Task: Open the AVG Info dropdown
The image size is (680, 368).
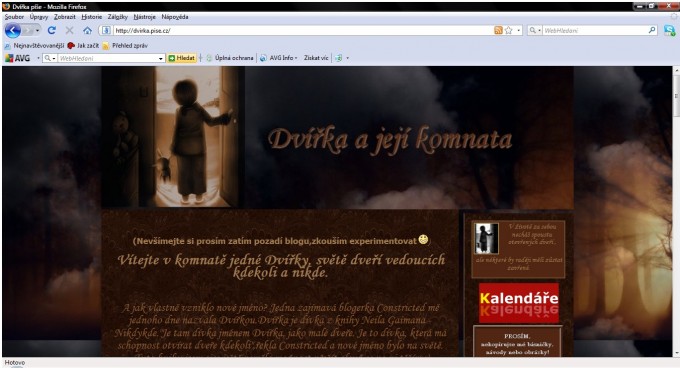Action: coord(278,58)
